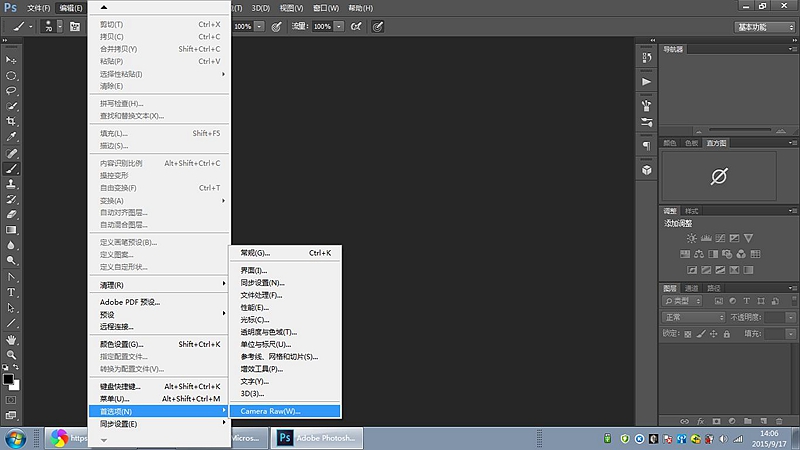Open Adobe Photoshop taskbar button

[x=317, y=438]
